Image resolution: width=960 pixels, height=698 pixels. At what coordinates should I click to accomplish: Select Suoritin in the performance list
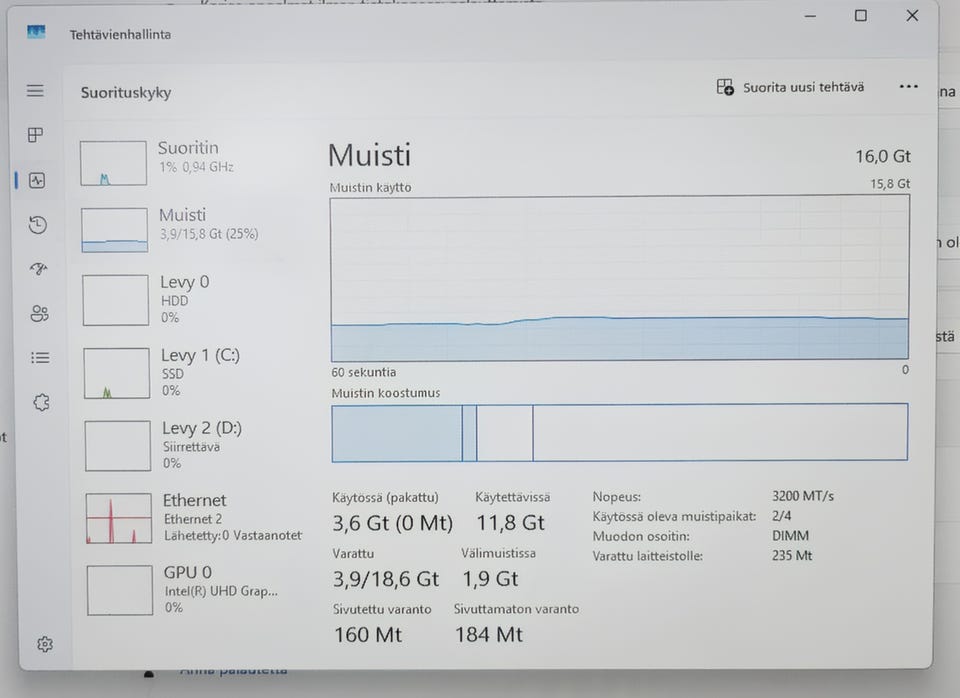tap(193, 162)
